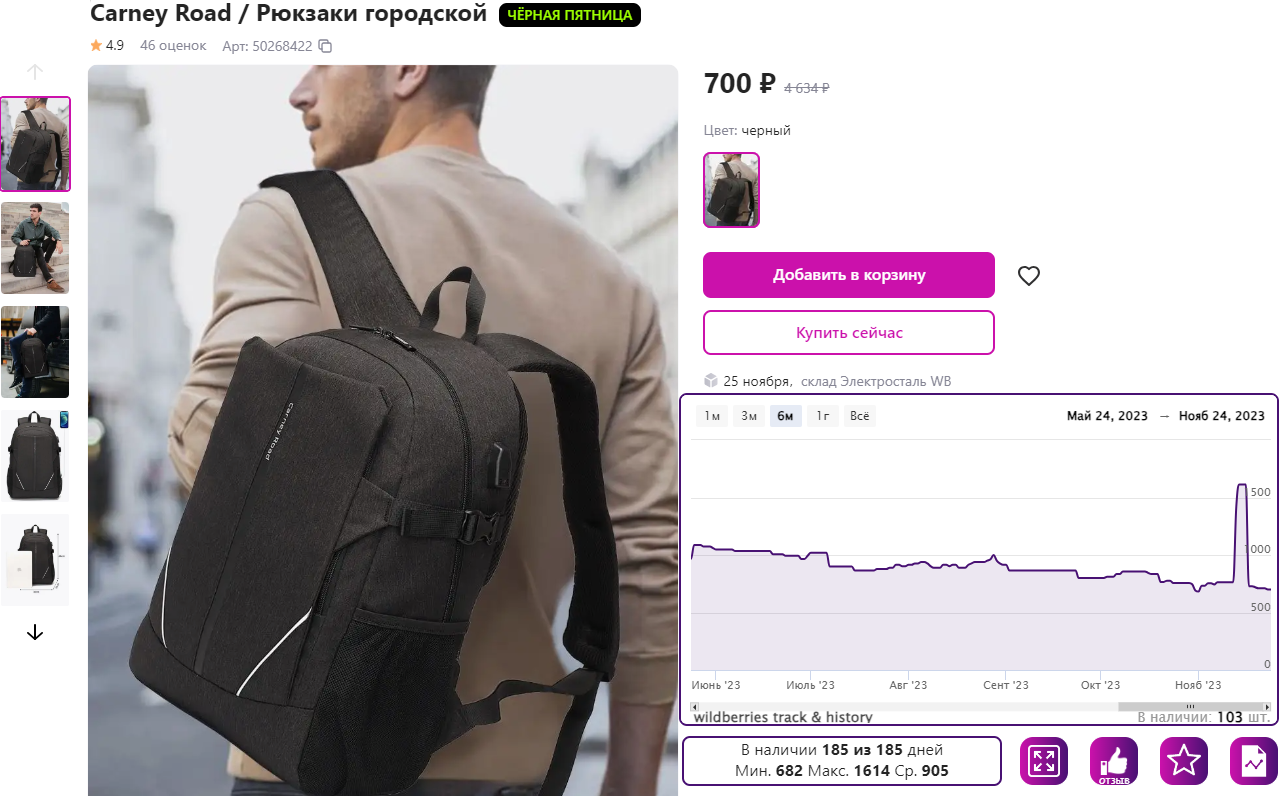Click Купить сейчас button
The width and height of the screenshot is (1280, 800).
click(x=849, y=333)
